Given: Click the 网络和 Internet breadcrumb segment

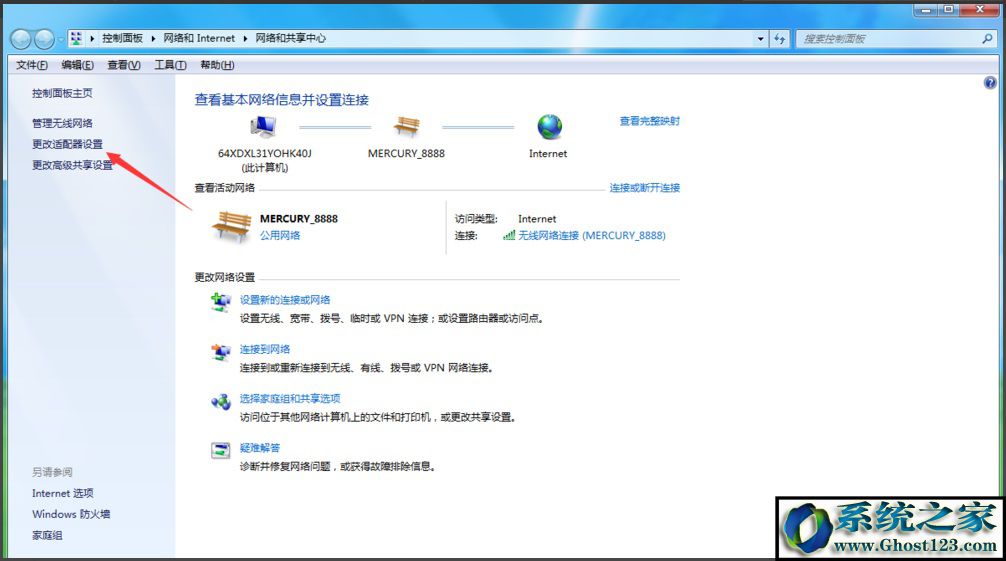Looking at the screenshot, I should tap(199, 39).
